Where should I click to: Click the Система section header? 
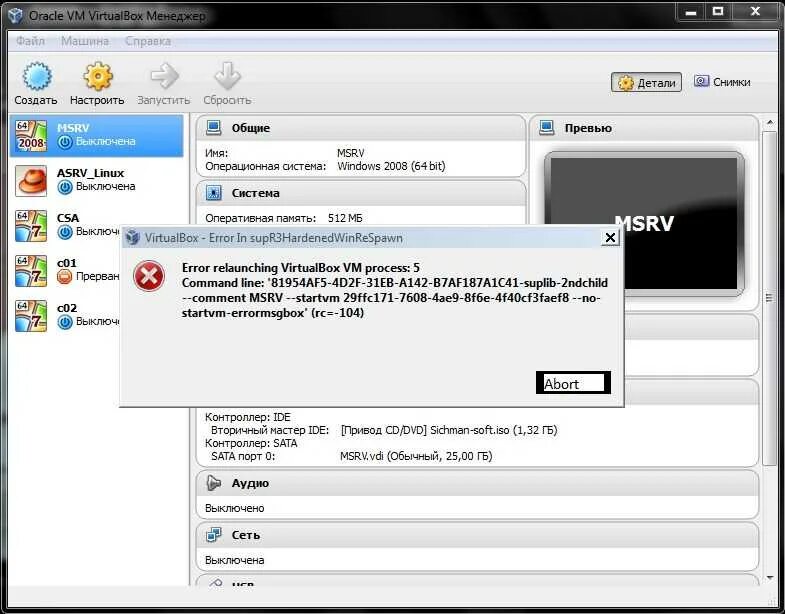(x=360, y=193)
